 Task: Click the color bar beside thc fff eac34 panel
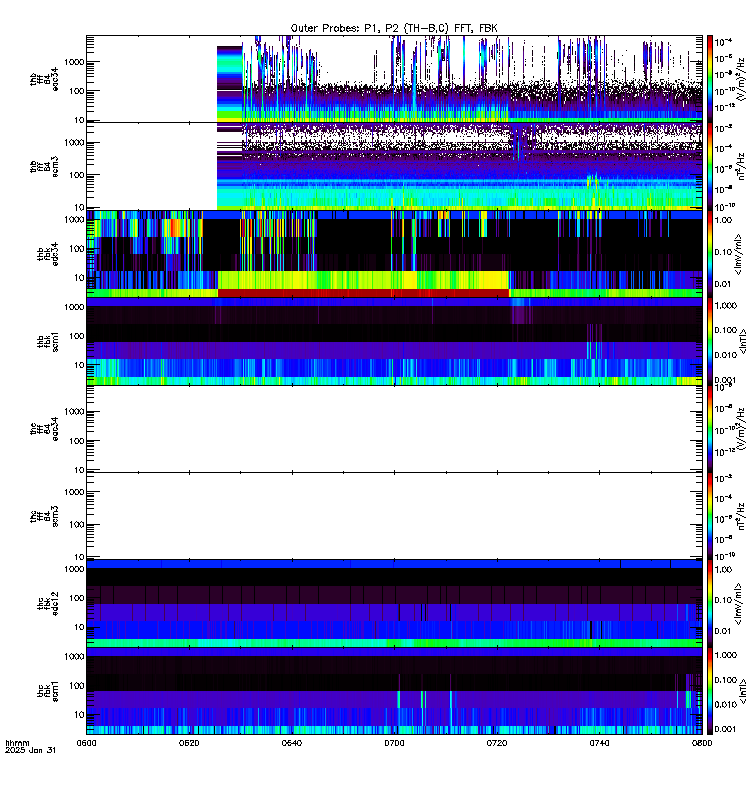[x=709, y=429]
